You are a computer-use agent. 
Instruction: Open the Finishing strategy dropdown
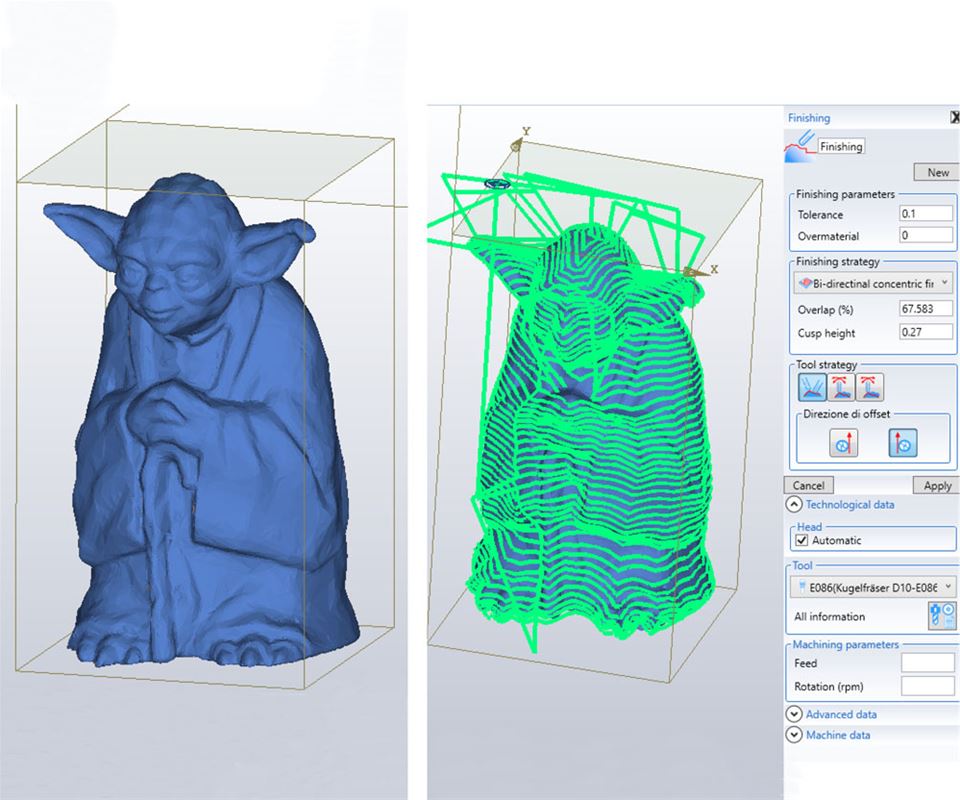(x=873, y=283)
